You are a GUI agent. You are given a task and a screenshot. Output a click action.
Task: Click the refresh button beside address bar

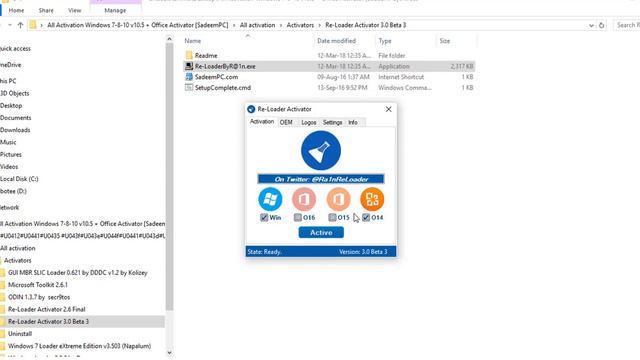click(601, 25)
